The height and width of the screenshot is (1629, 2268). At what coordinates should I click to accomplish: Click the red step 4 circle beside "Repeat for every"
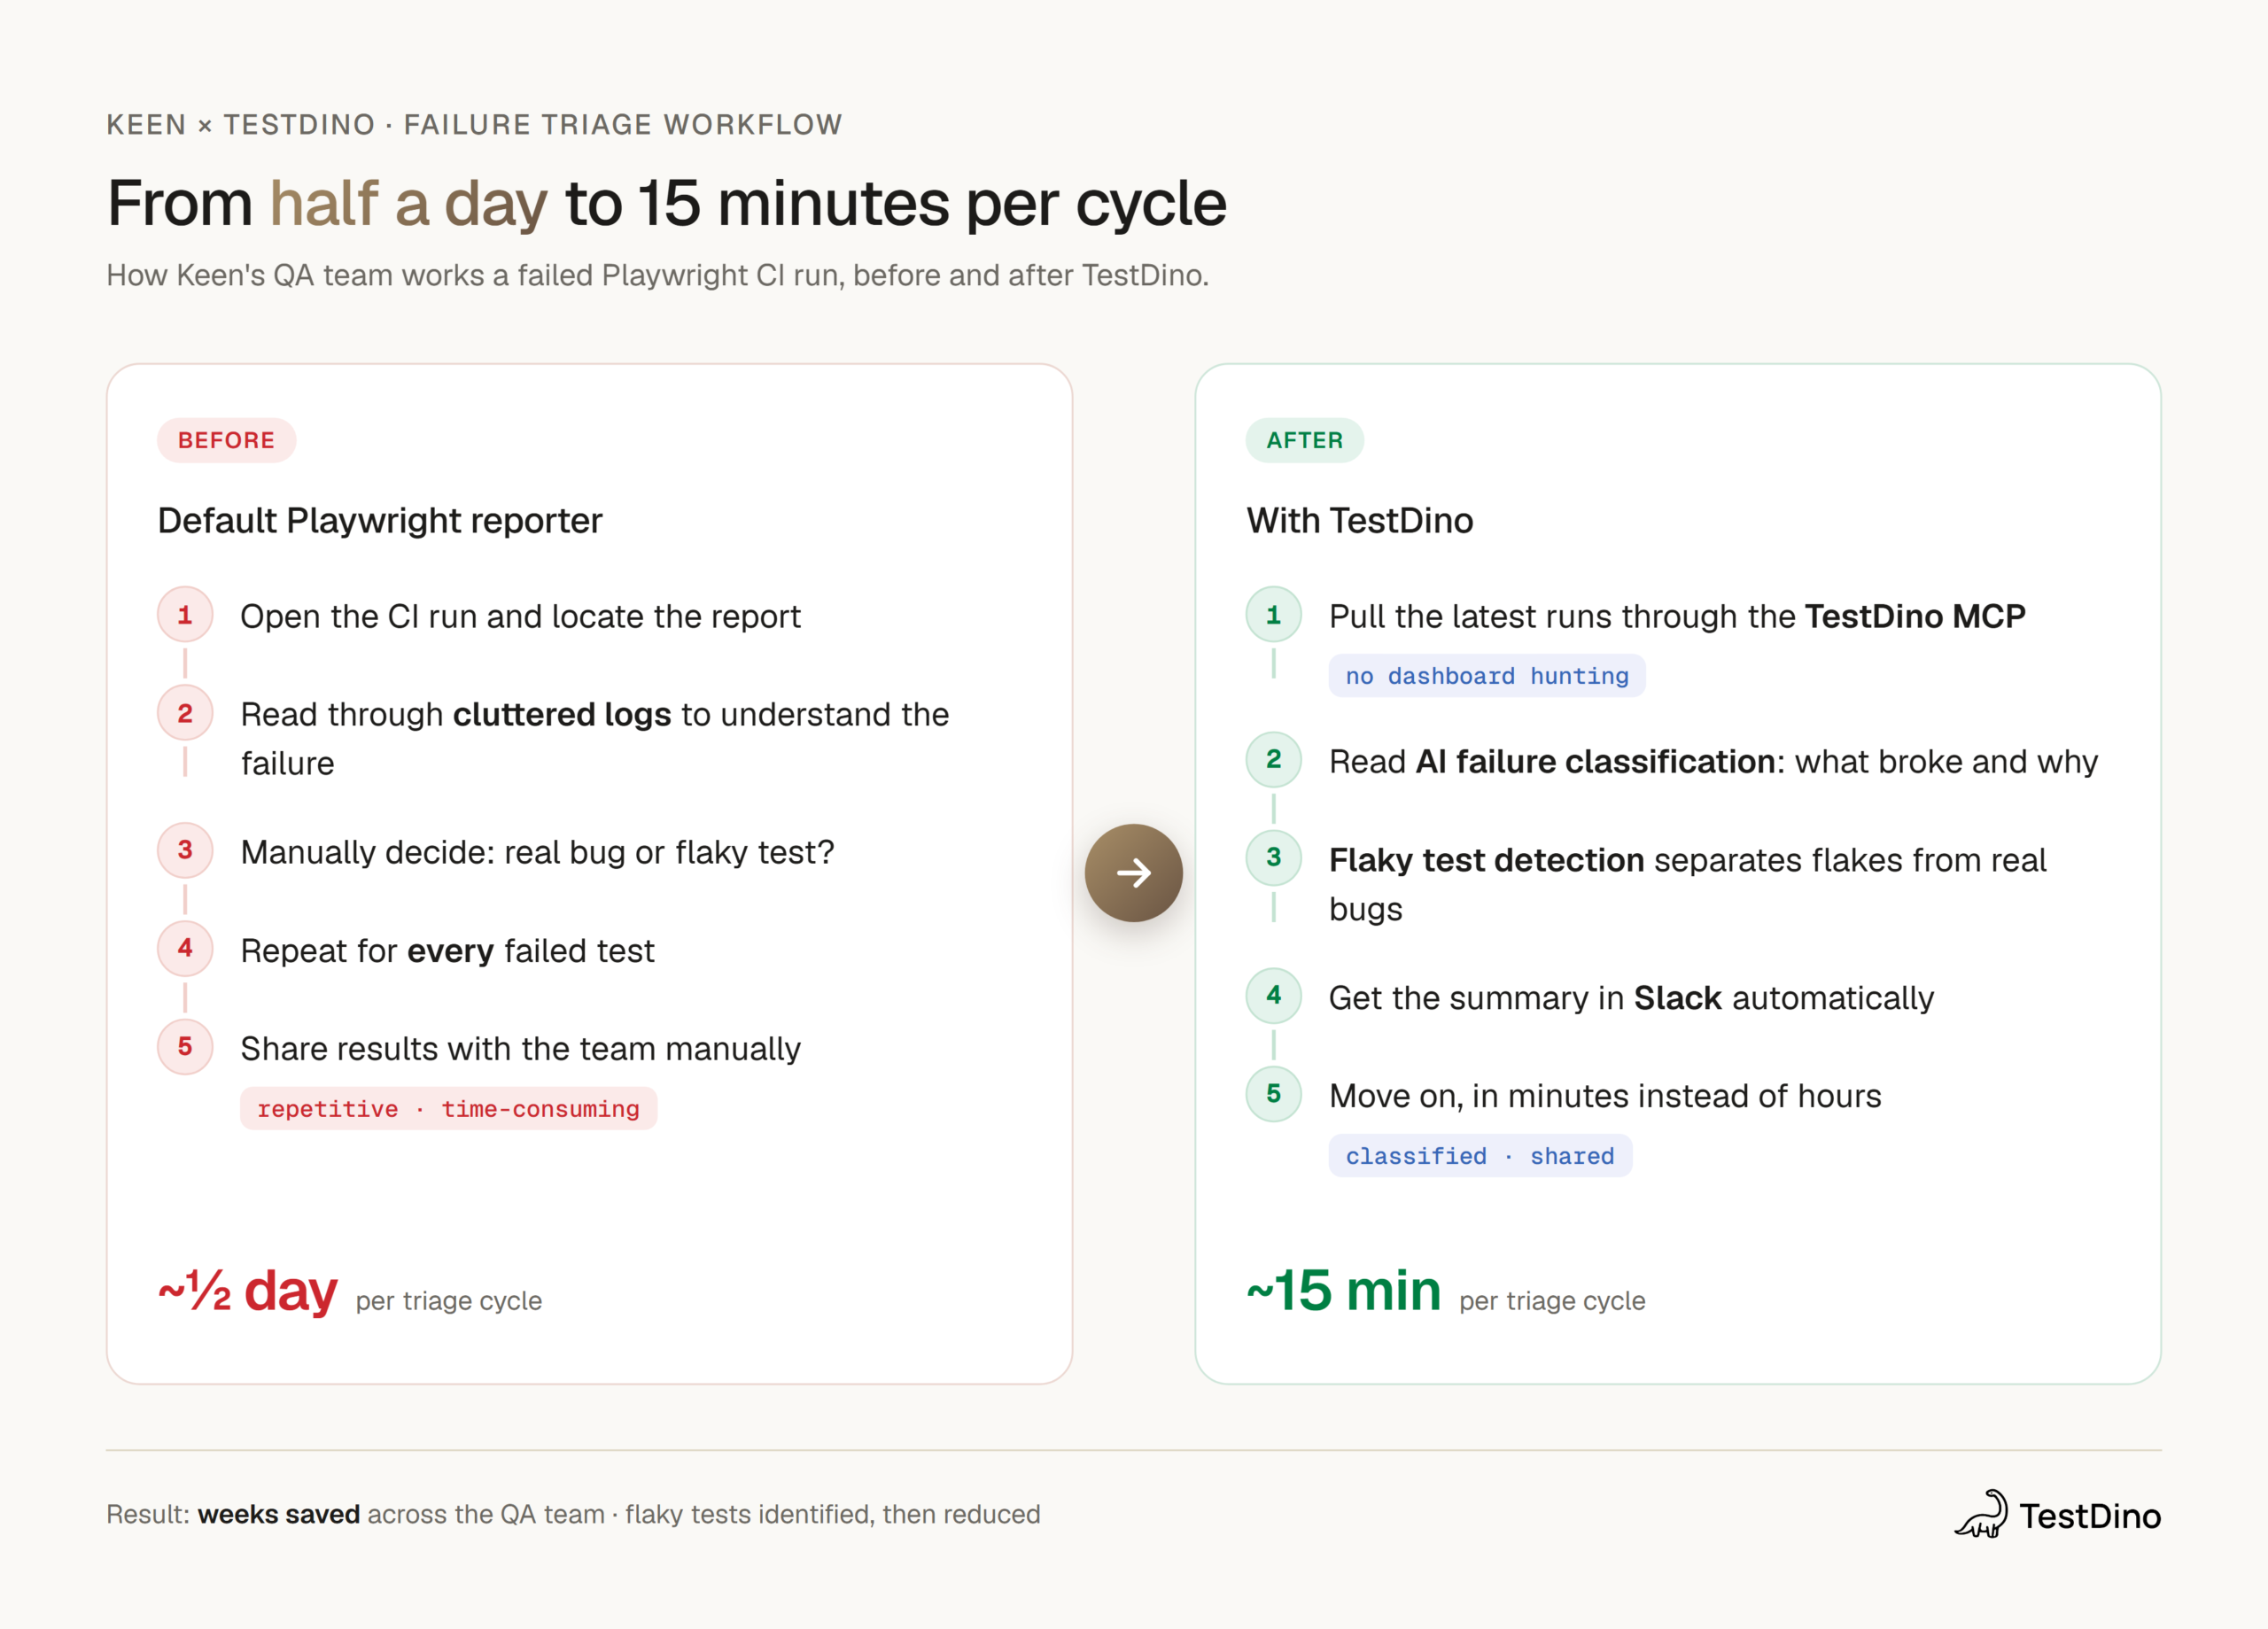185,948
